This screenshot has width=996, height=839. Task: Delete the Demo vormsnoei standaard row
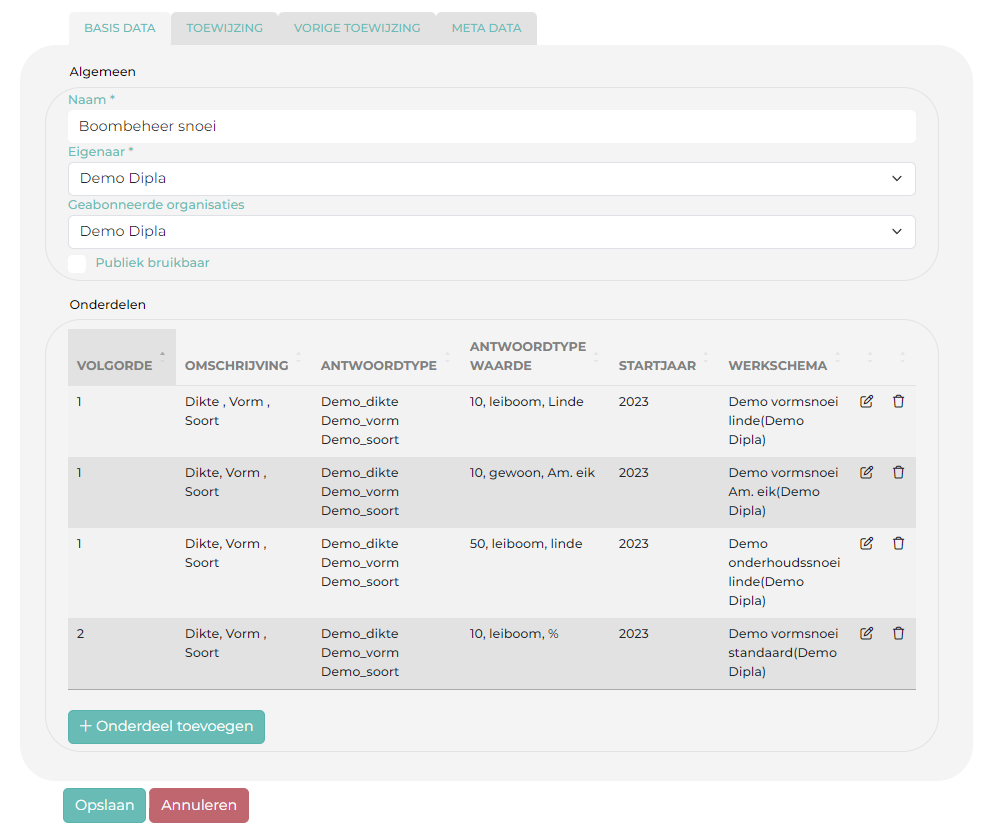click(x=898, y=634)
